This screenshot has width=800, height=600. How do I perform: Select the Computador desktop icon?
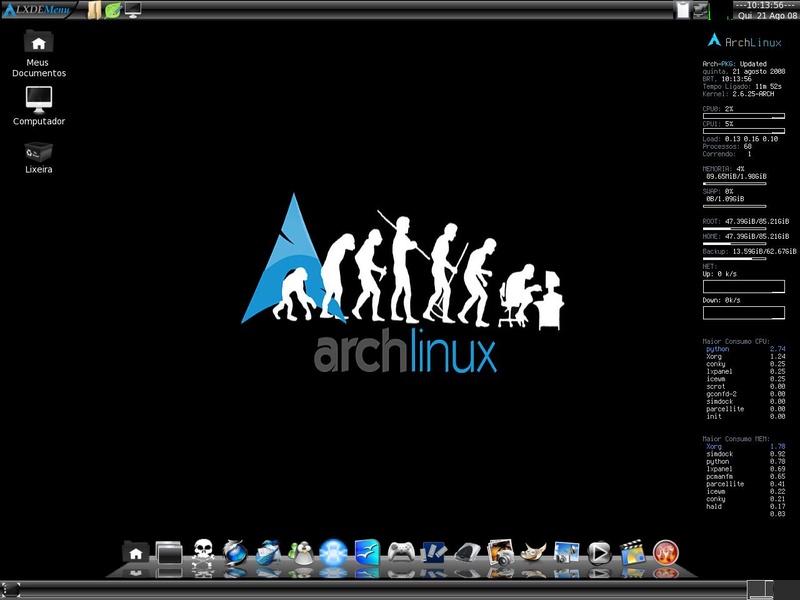tap(39, 99)
